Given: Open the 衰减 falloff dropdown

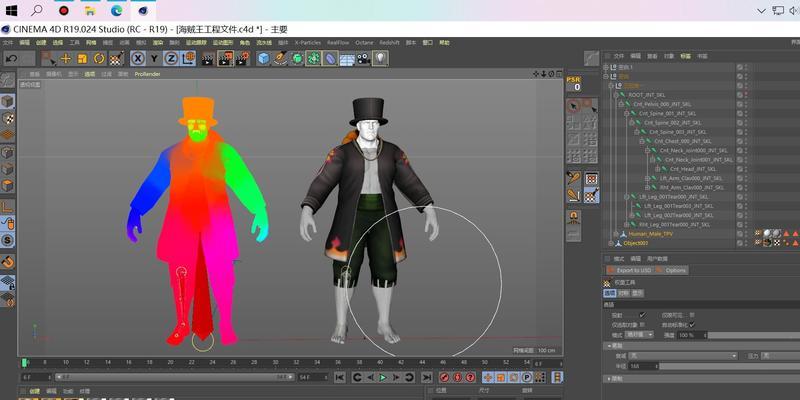Looking at the screenshot, I should [683, 356].
